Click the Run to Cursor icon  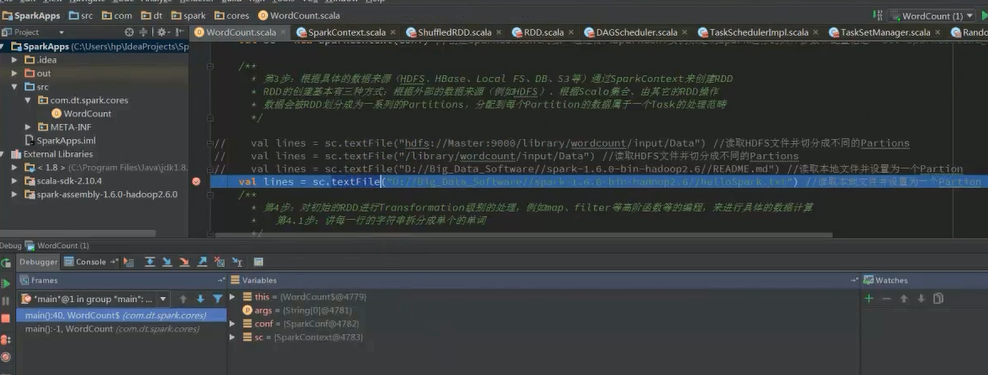point(237,262)
